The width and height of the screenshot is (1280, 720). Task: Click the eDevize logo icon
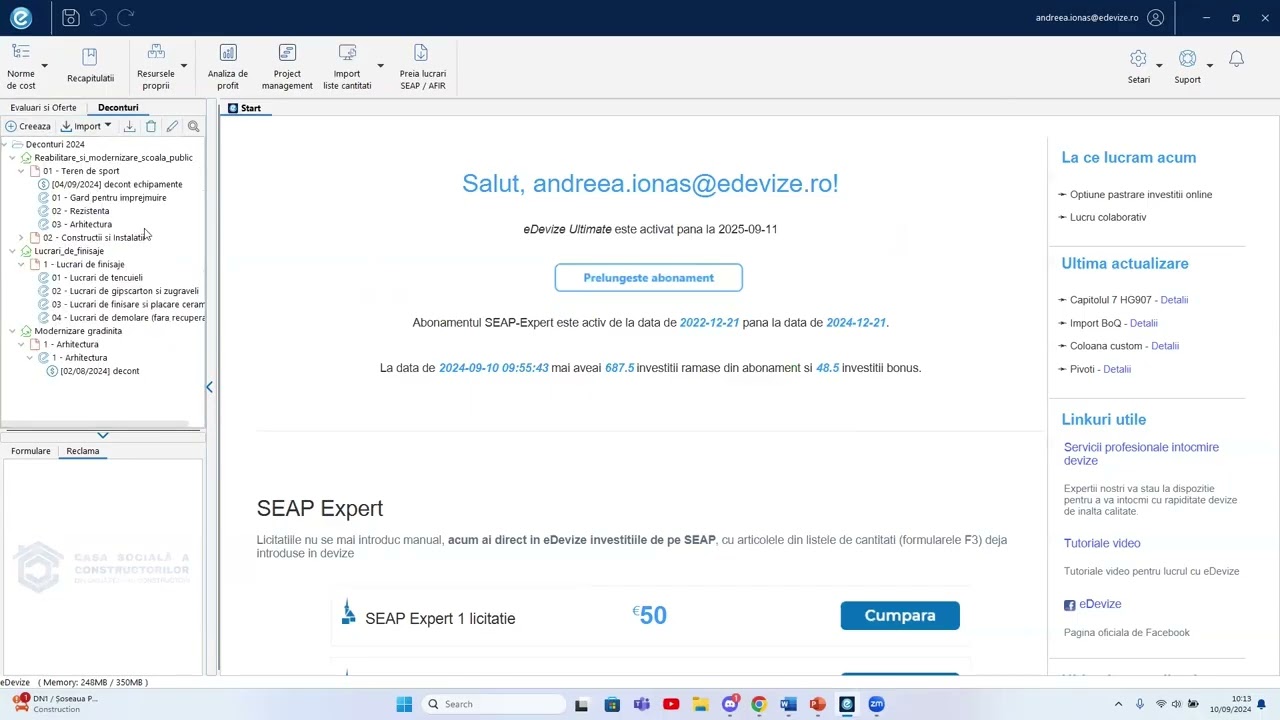pyautogui.click(x=21, y=17)
